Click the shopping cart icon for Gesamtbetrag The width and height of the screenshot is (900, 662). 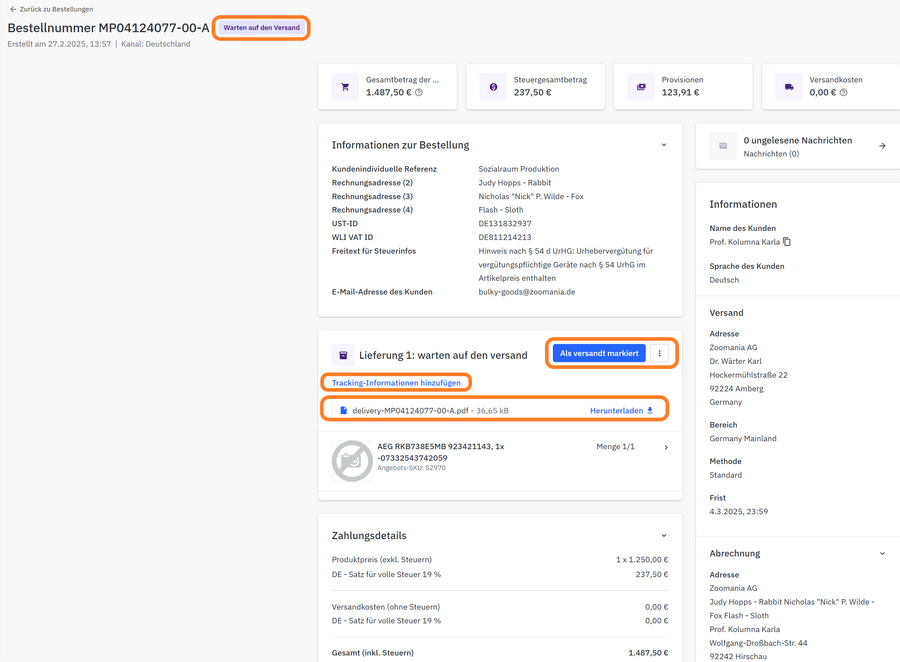(345, 87)
